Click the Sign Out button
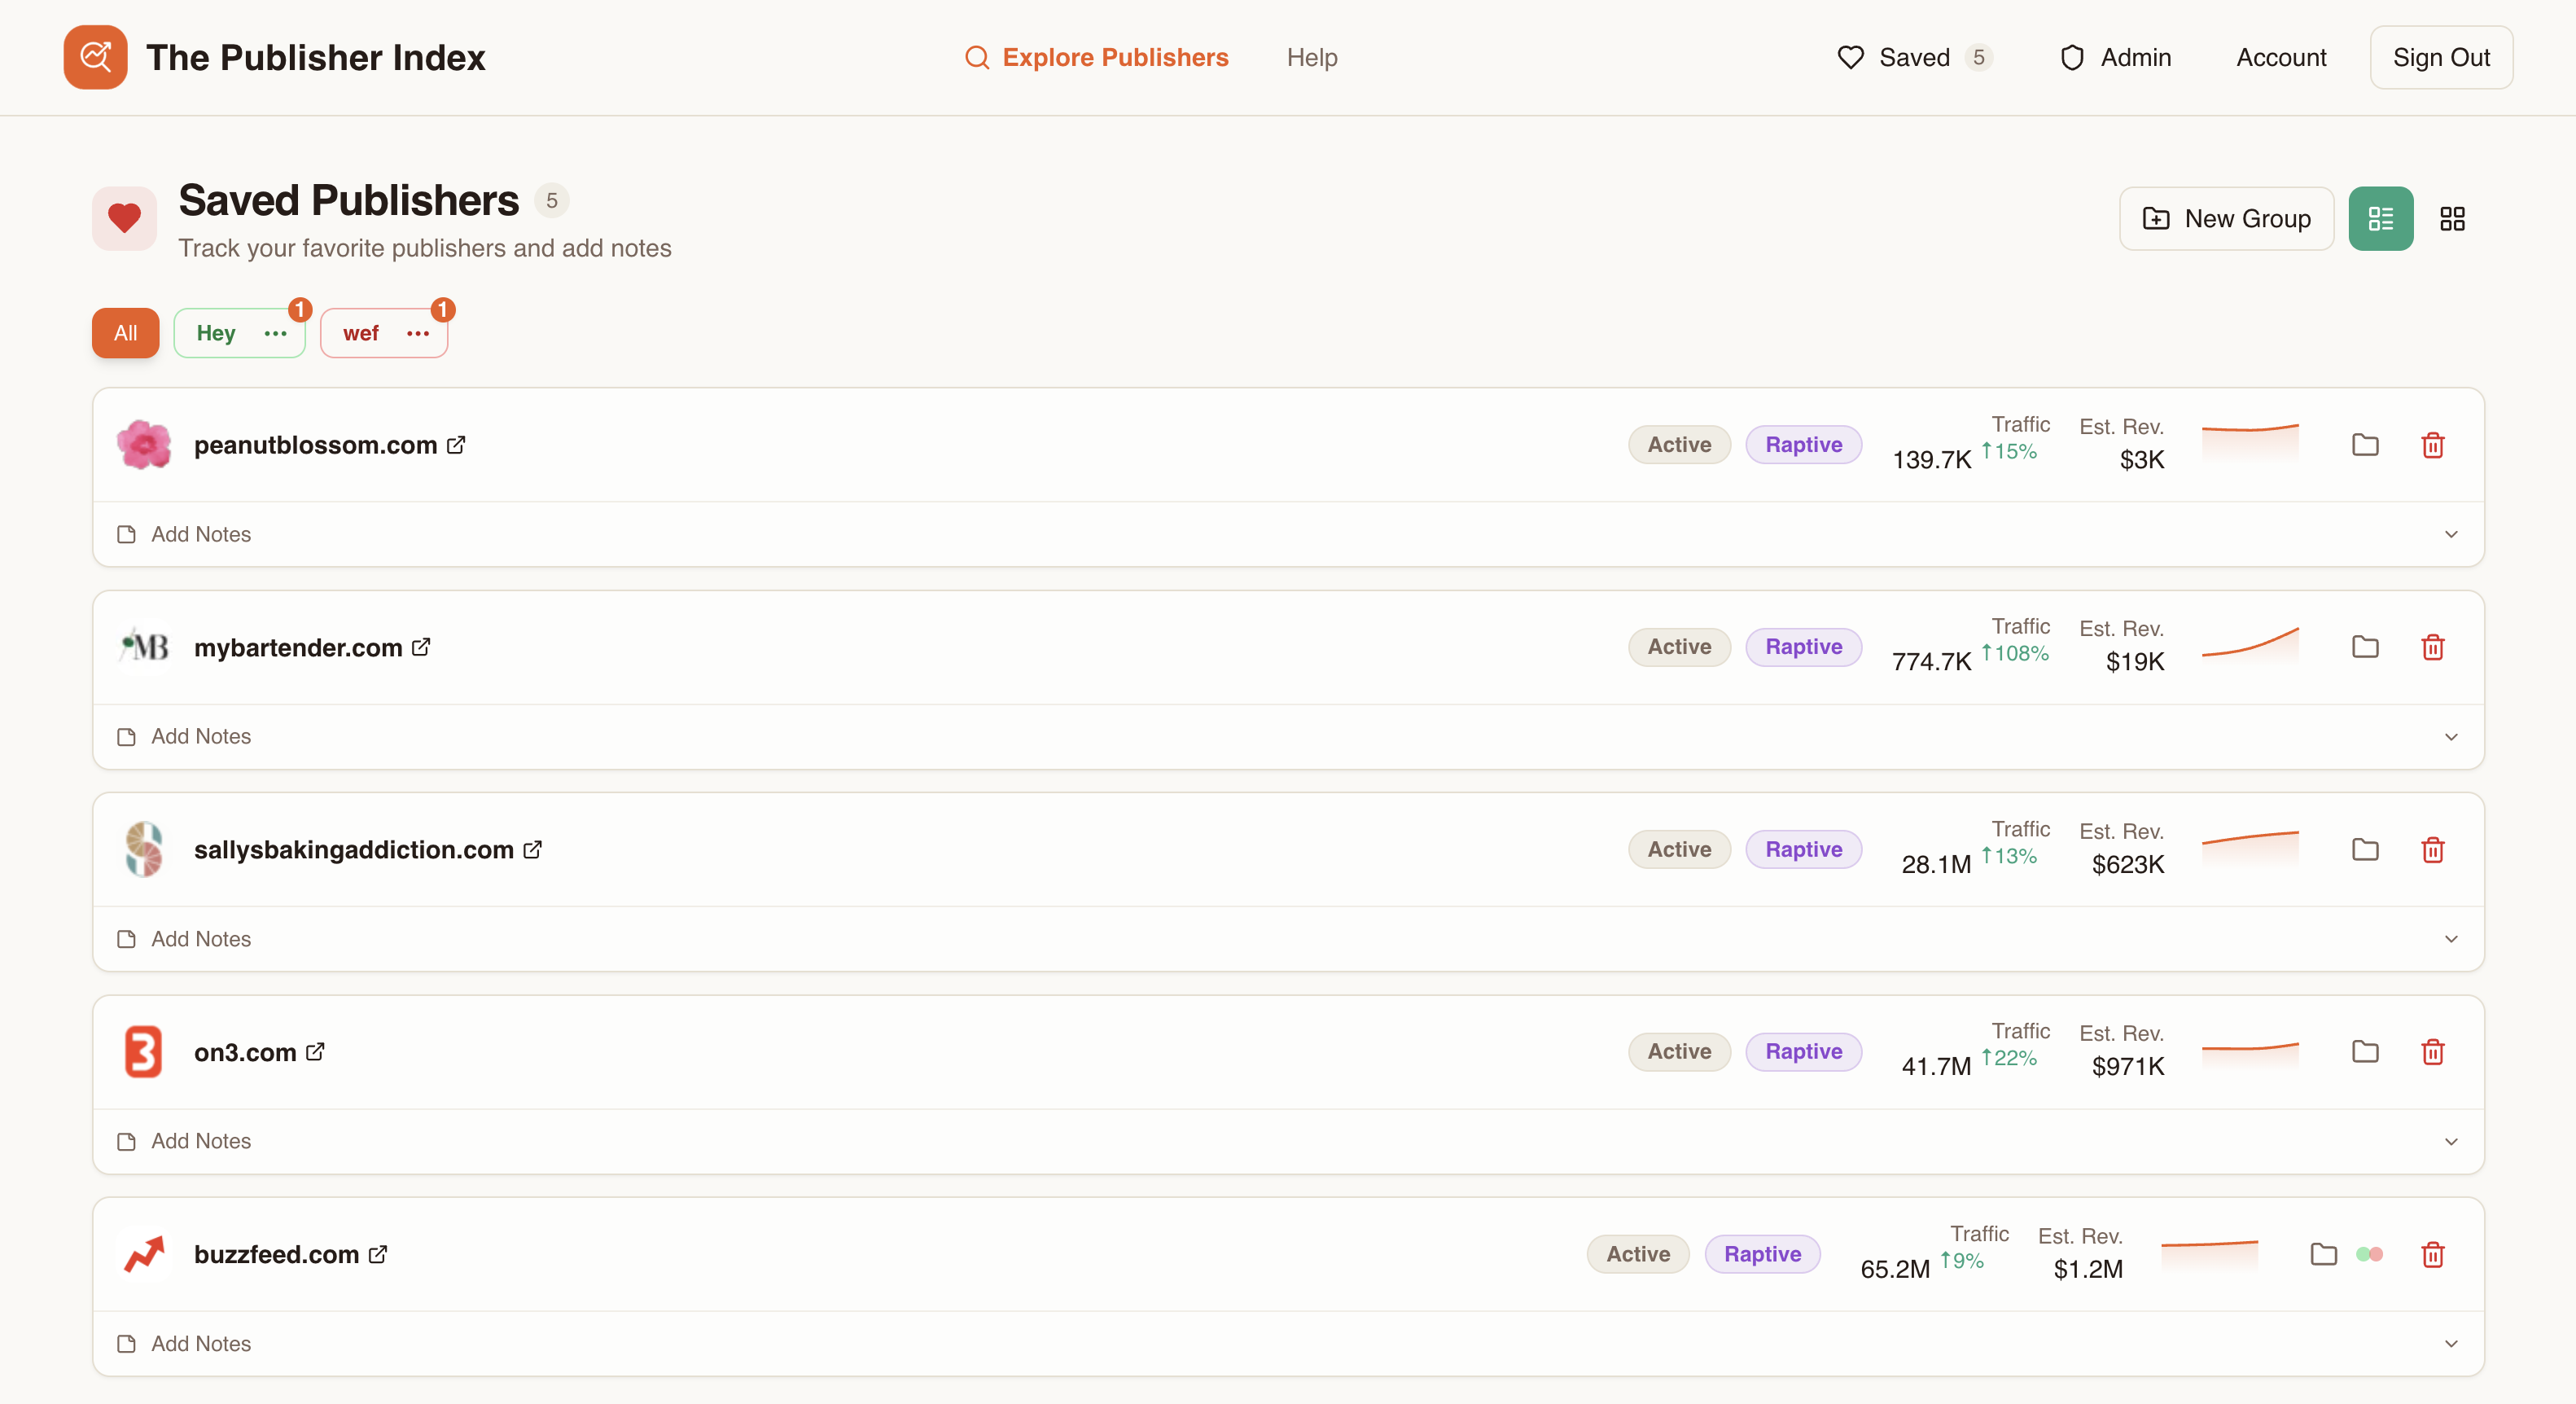Viewport: 2576px width, 1404px height. 2441,57
